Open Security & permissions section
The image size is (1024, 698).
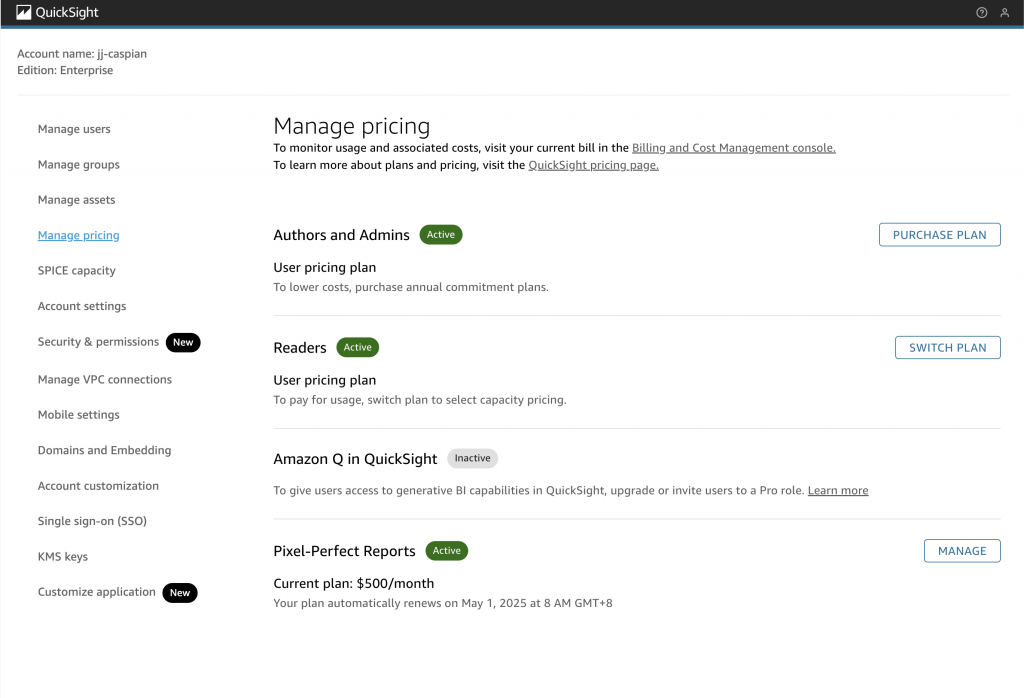click(x=98, y=342)
